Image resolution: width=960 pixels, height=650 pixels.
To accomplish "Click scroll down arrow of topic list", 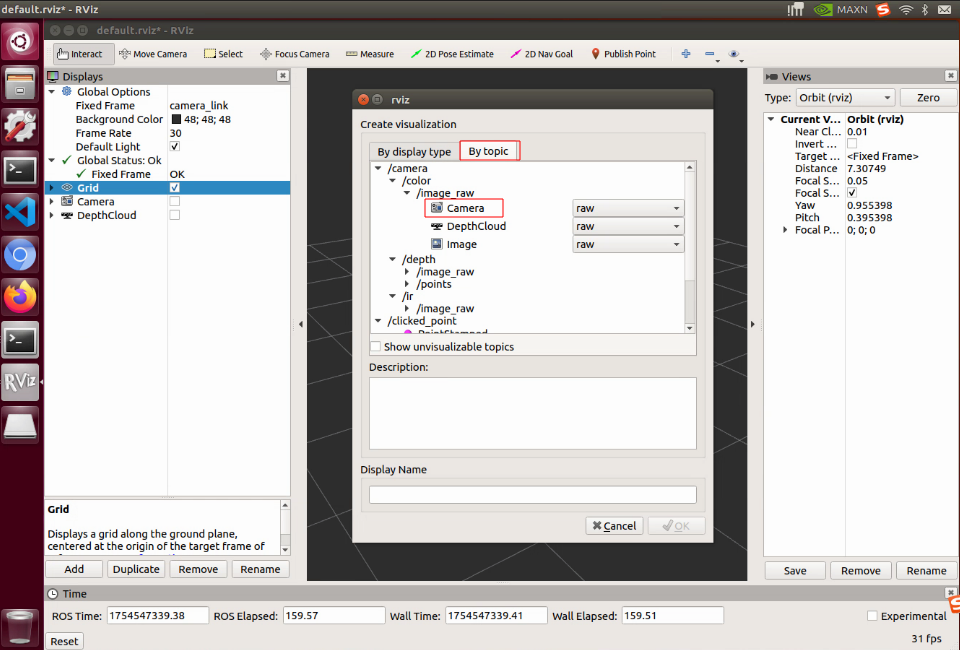I will (x=690, y=328).
